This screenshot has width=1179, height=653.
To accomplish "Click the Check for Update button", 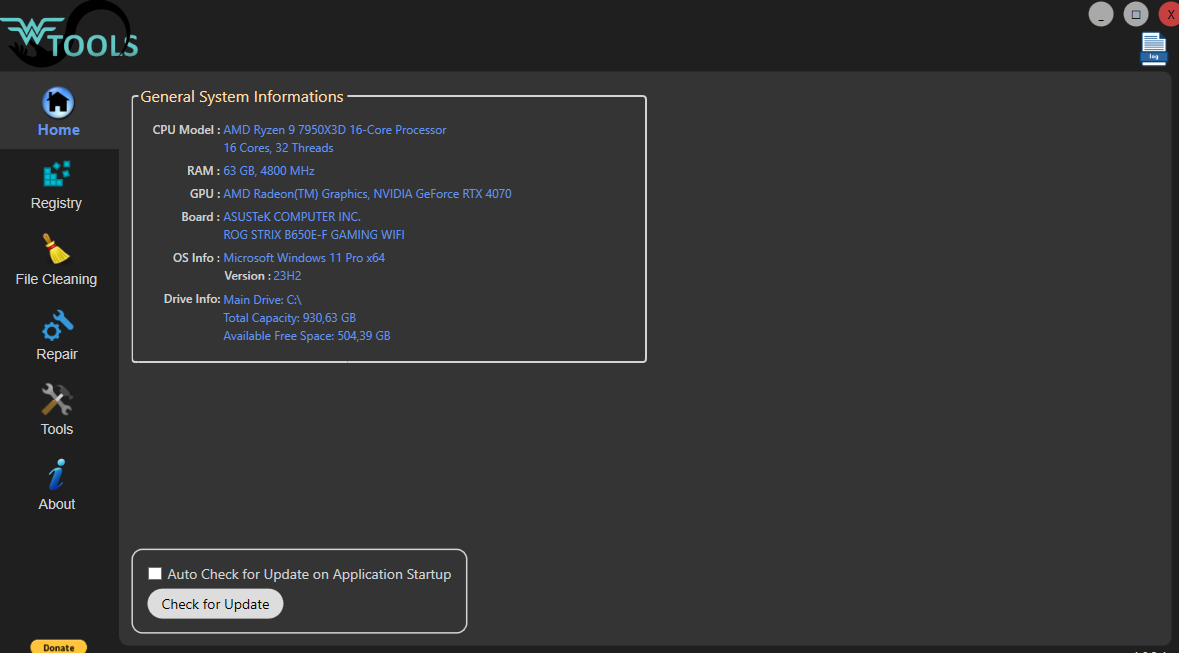I will tap(215, 604).
